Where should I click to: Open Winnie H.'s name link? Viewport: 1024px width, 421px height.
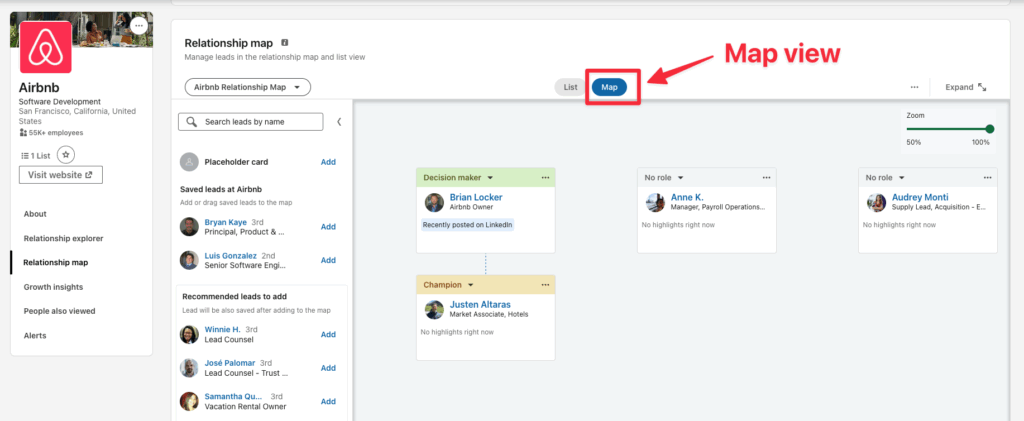coord(222,330)
